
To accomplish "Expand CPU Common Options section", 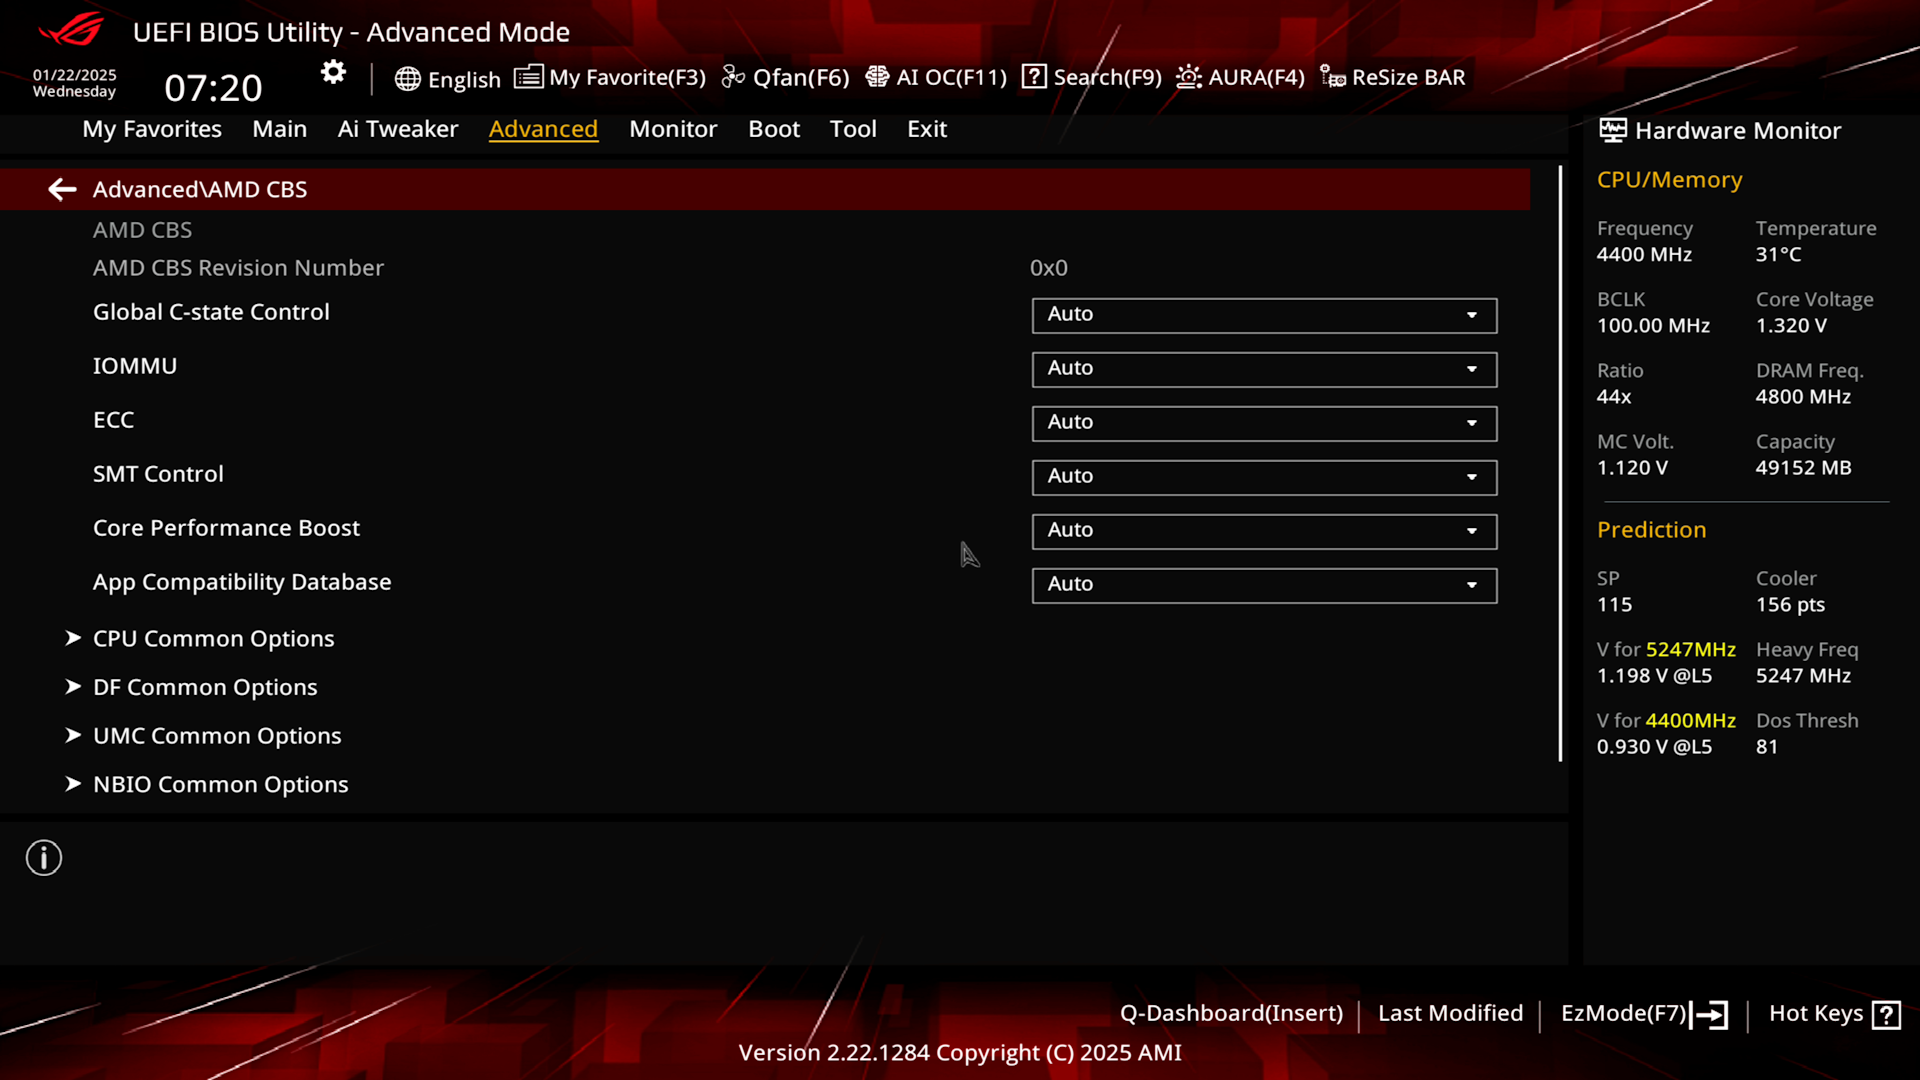I will pos(214,638).
